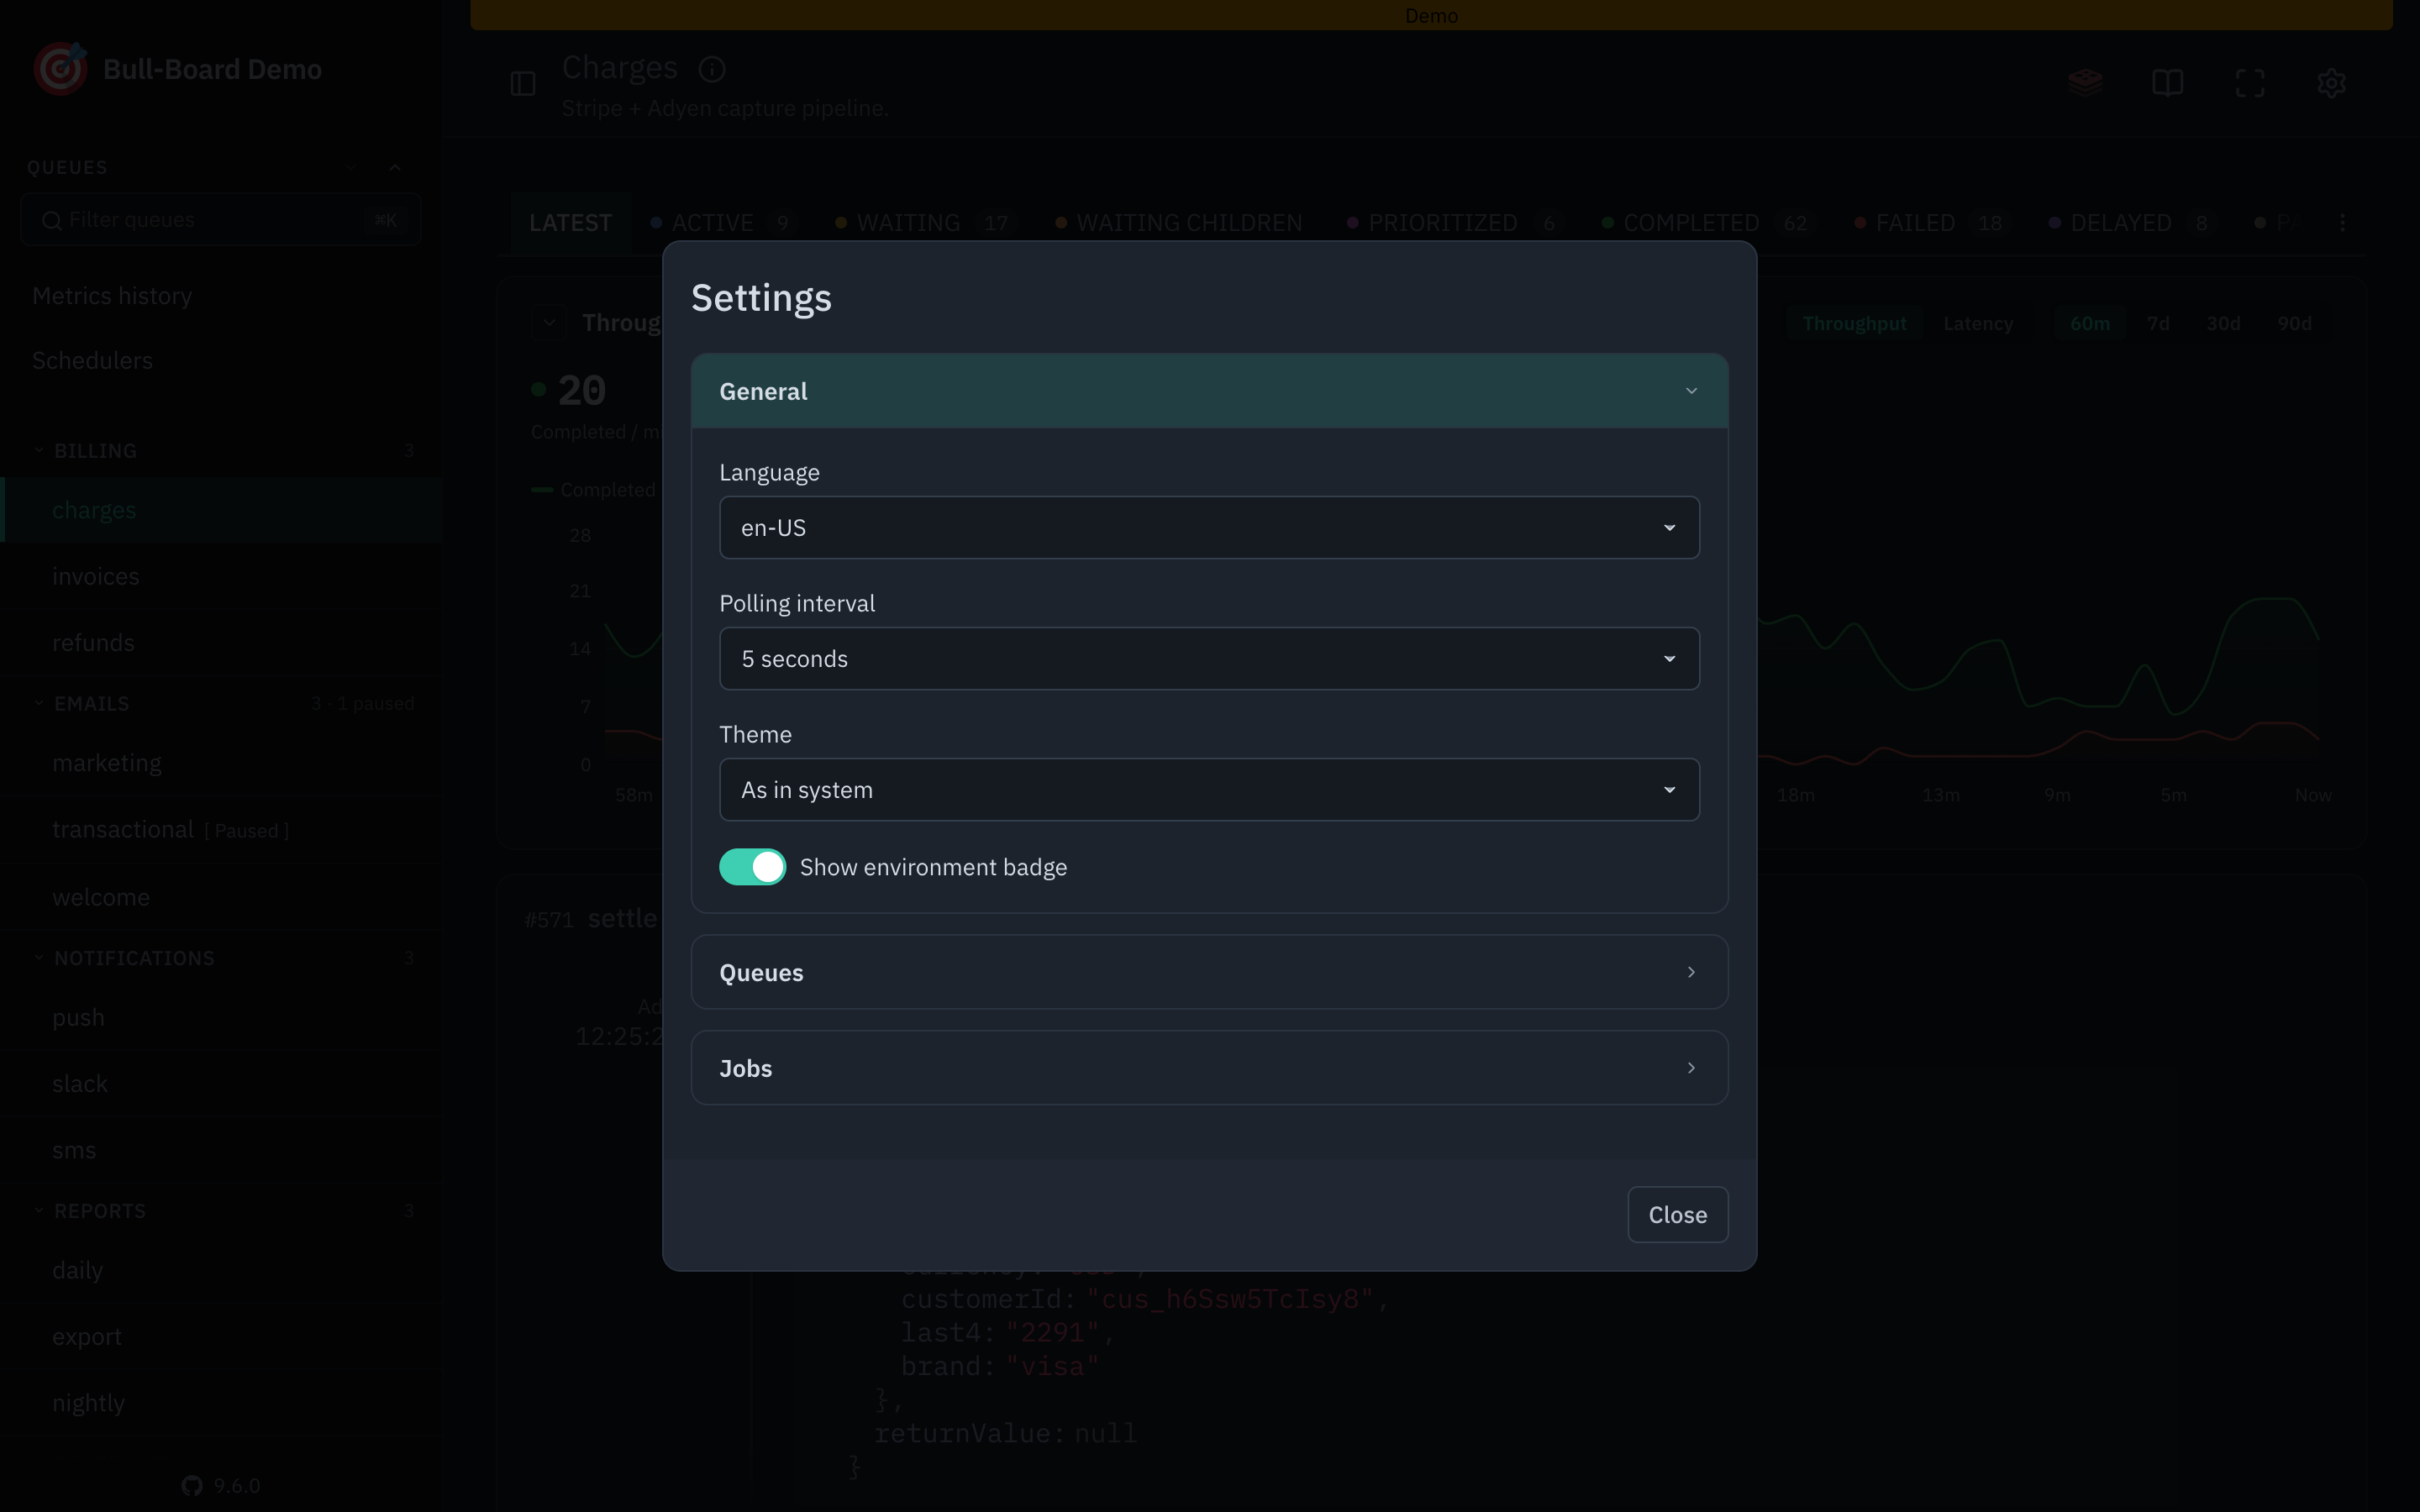Image resolution: width=2420 pixels, height=1512 pixels.
Task: Switch to the LATEST tab
Action: point(570,222)
